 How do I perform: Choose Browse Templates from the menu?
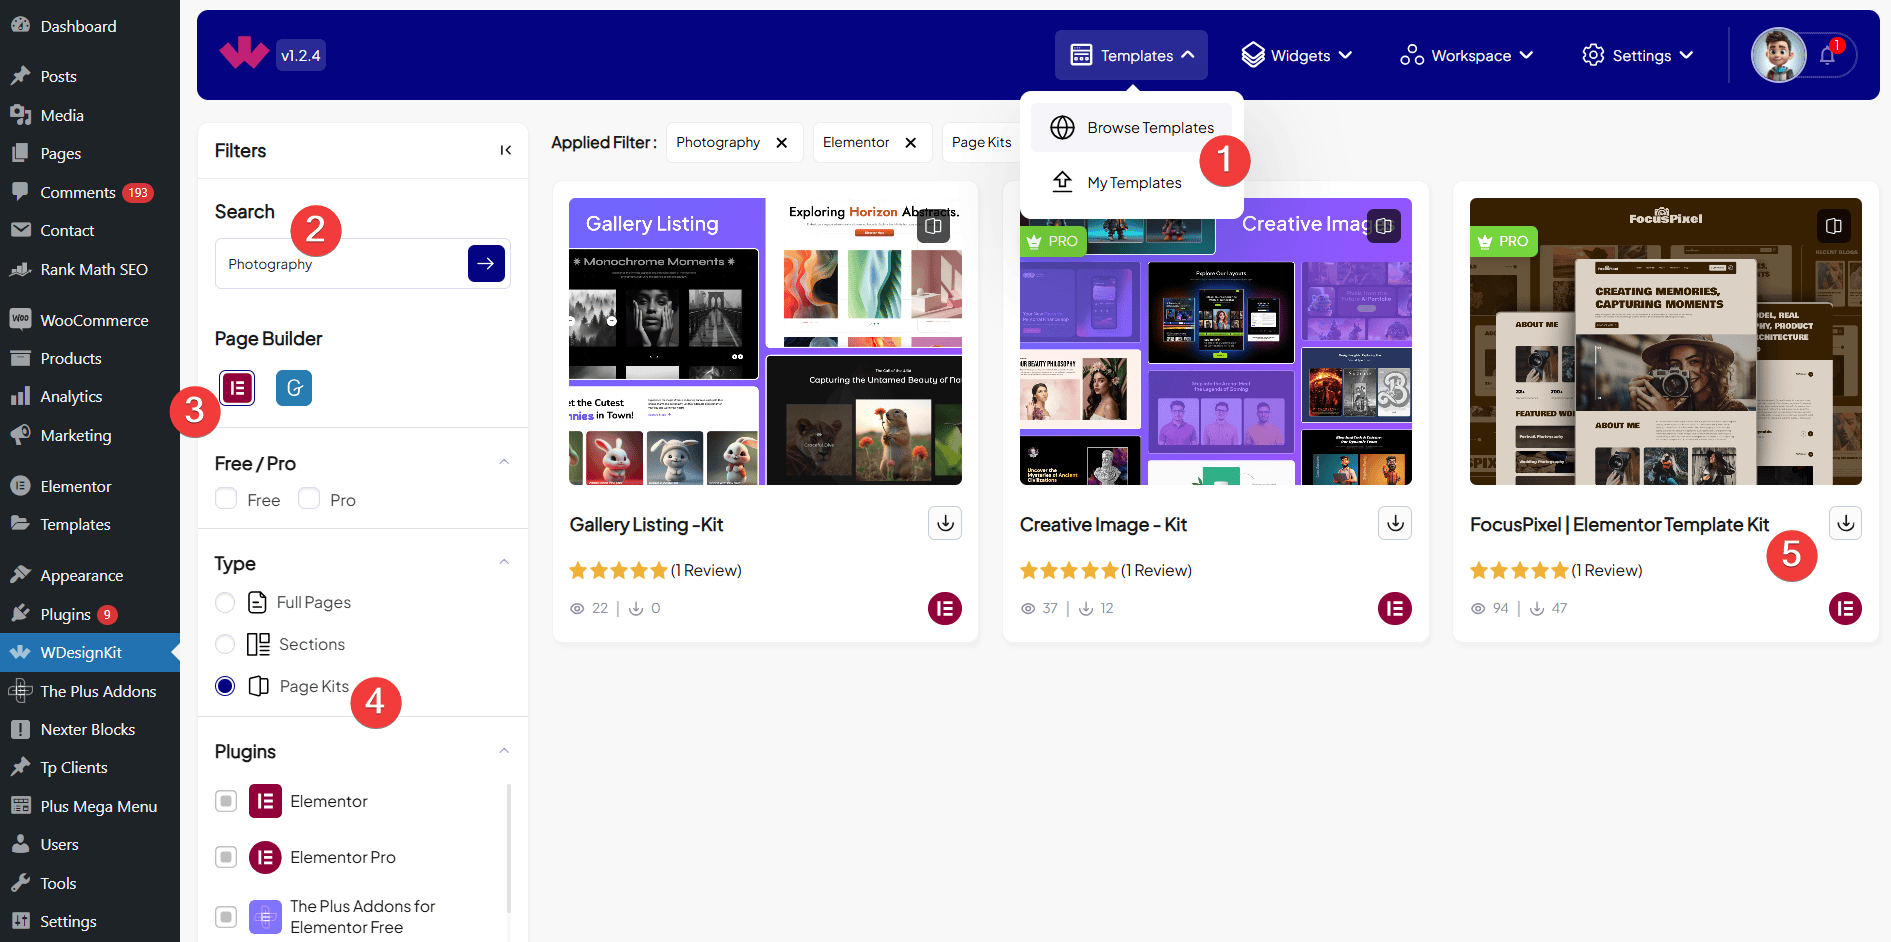(x=1150, y=128)
